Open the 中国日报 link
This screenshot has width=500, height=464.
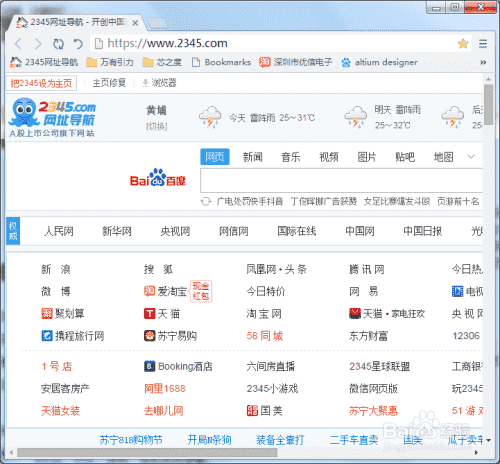pyautogui.click(x=423, y=231)
